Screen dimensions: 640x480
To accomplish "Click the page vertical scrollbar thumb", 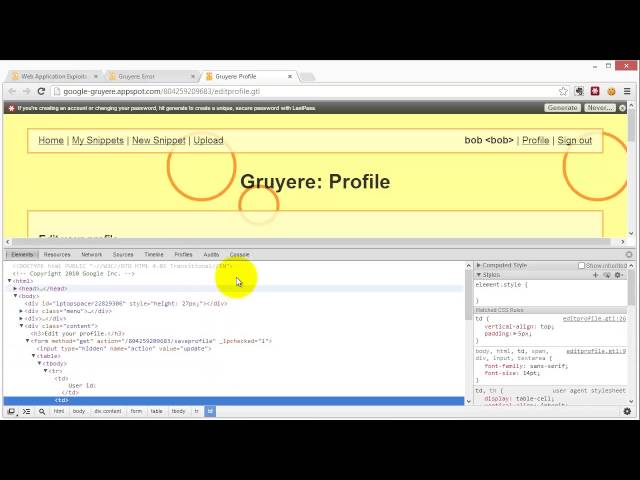I will [x=632, y=124].
